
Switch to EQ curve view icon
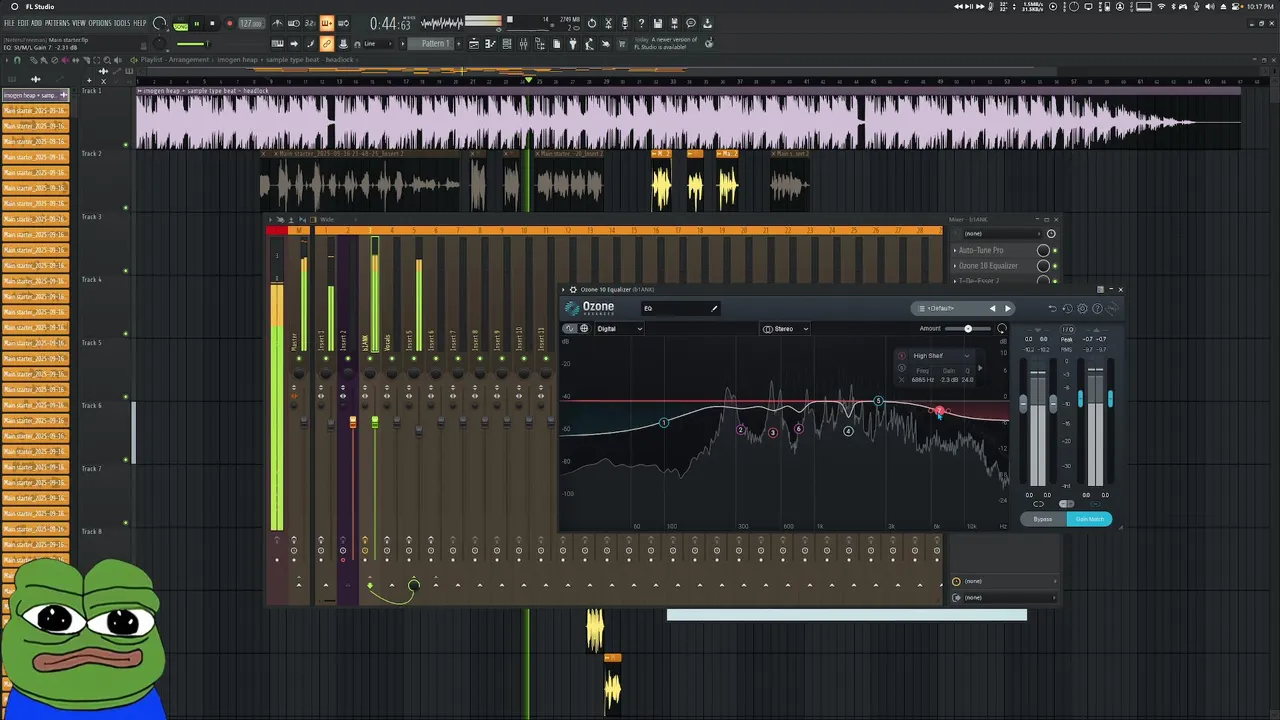[570, 328]
